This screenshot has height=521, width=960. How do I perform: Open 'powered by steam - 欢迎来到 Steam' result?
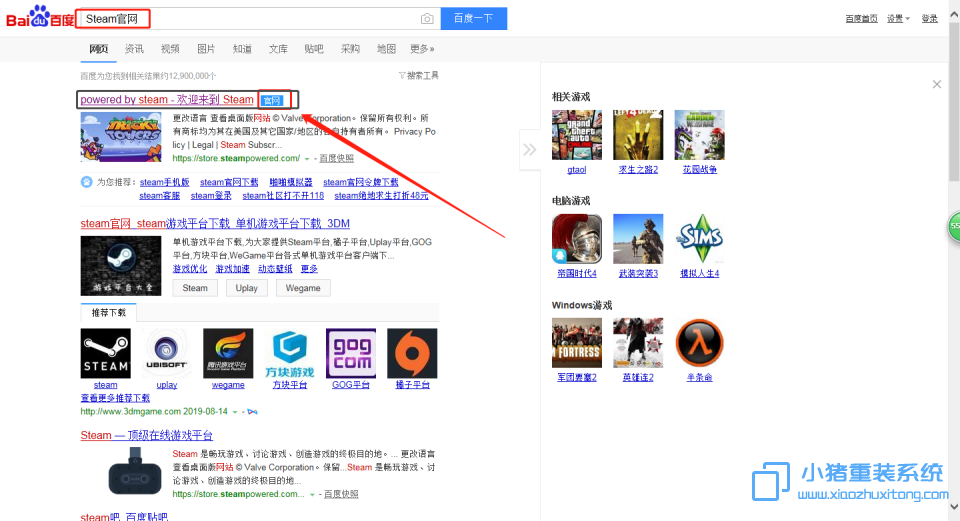click(x=167, y=99)
